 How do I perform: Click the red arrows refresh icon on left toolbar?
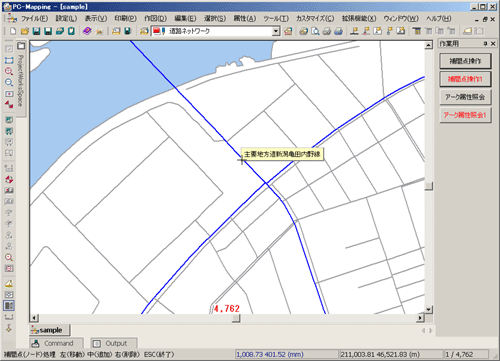click(9, 105)
